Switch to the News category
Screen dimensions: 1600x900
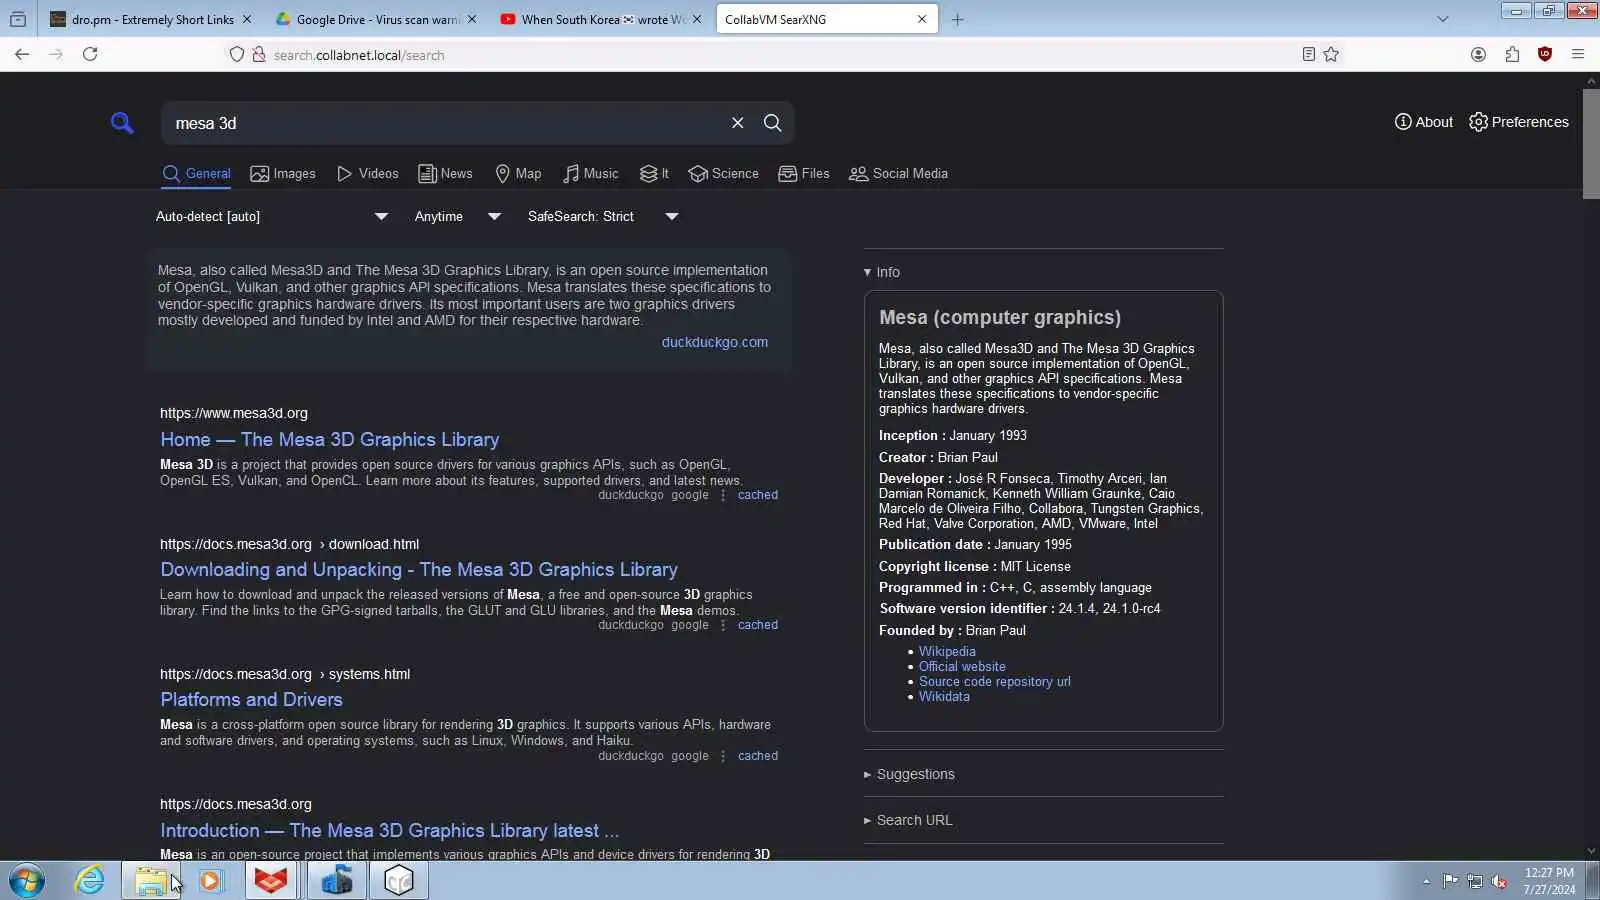[445, 173]
